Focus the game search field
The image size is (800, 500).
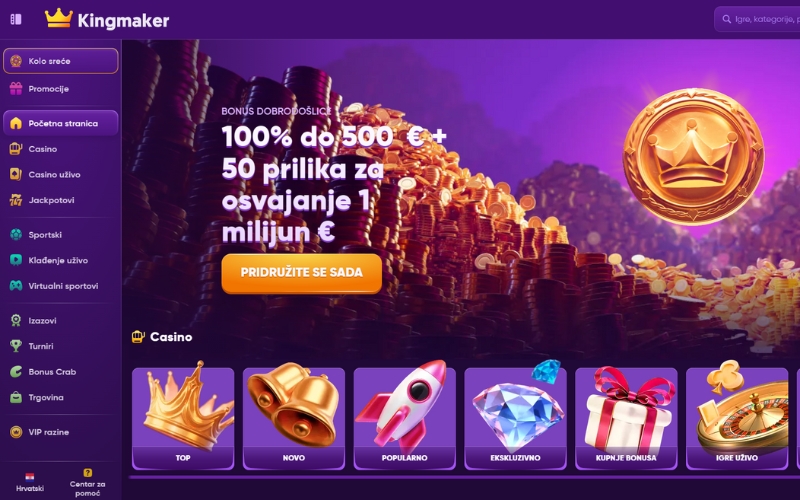[x=758, y=19]
